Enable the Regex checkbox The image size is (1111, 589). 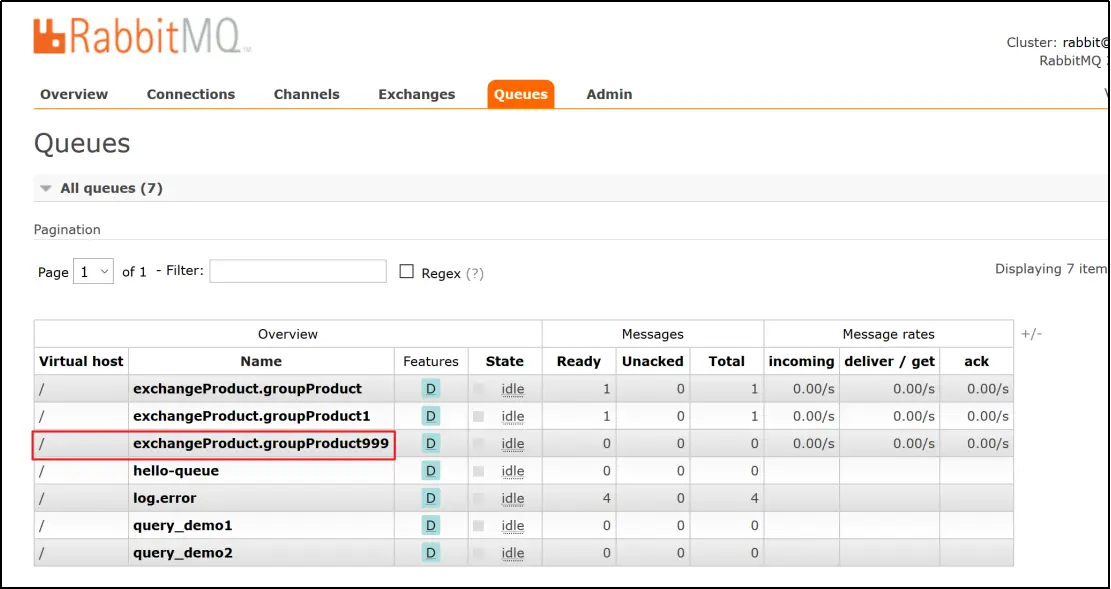point(407,271)
